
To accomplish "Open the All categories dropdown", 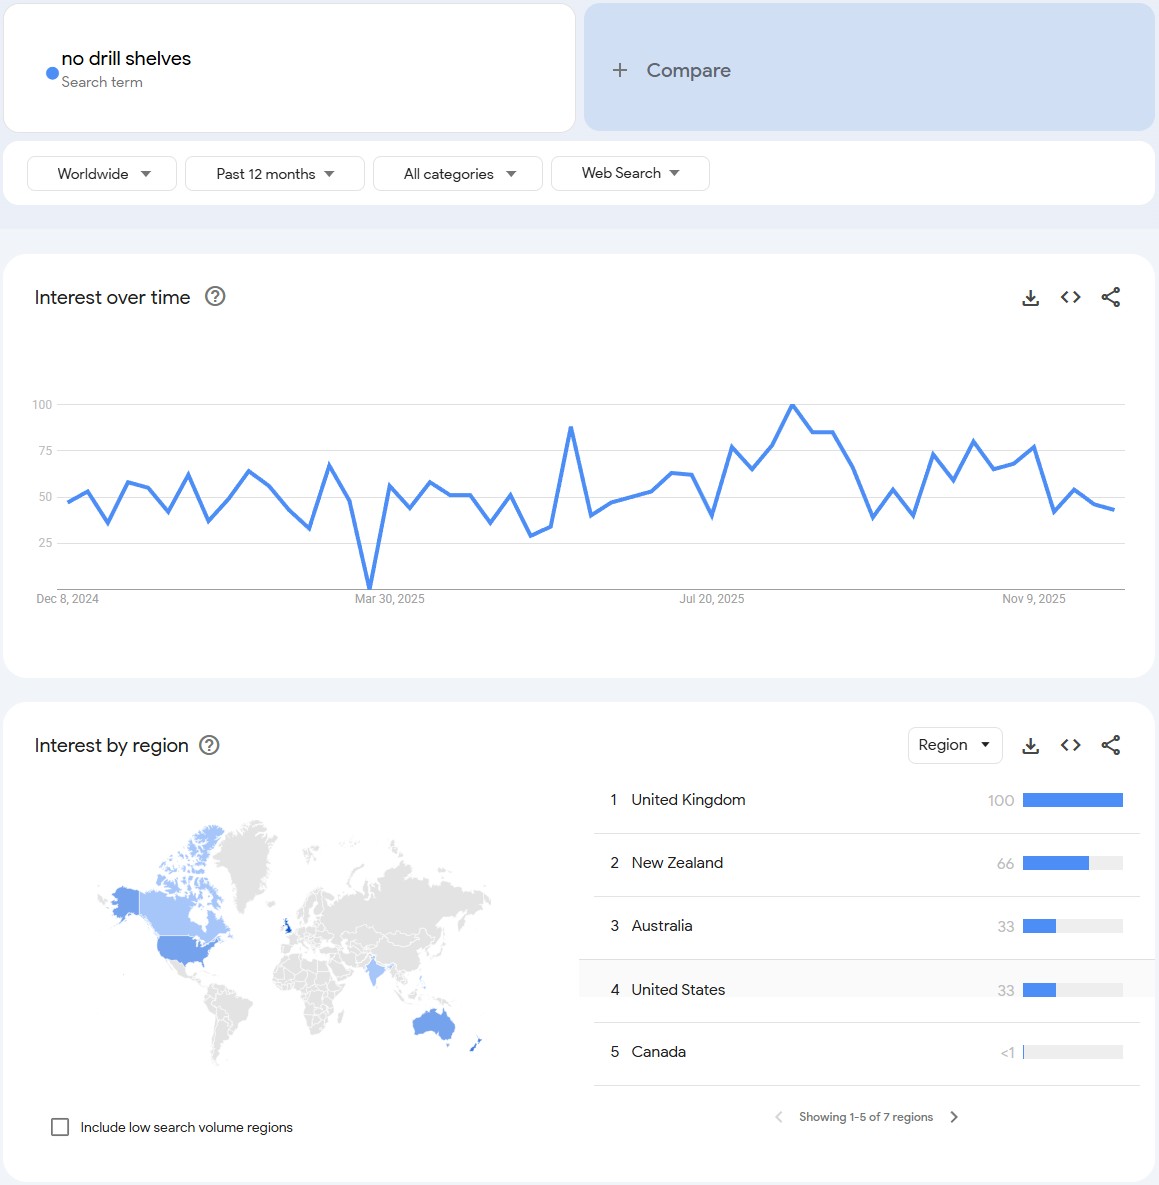I will [x=458, y=174].
